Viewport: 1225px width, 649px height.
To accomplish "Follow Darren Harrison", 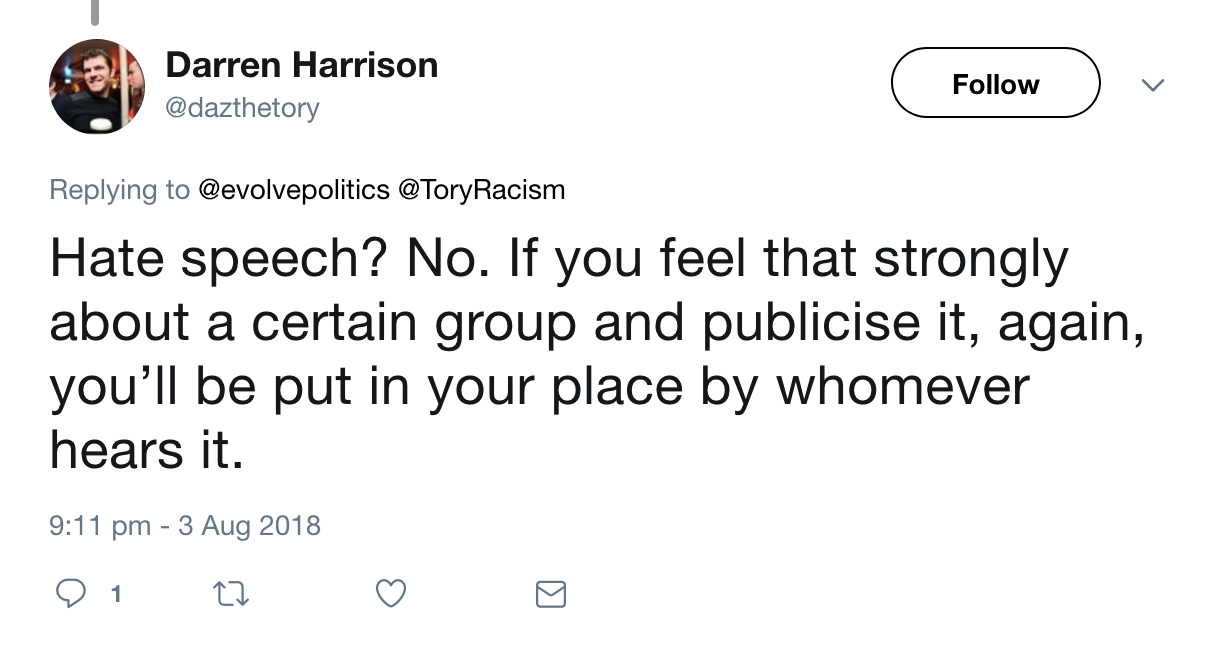I will coord(995,83).
